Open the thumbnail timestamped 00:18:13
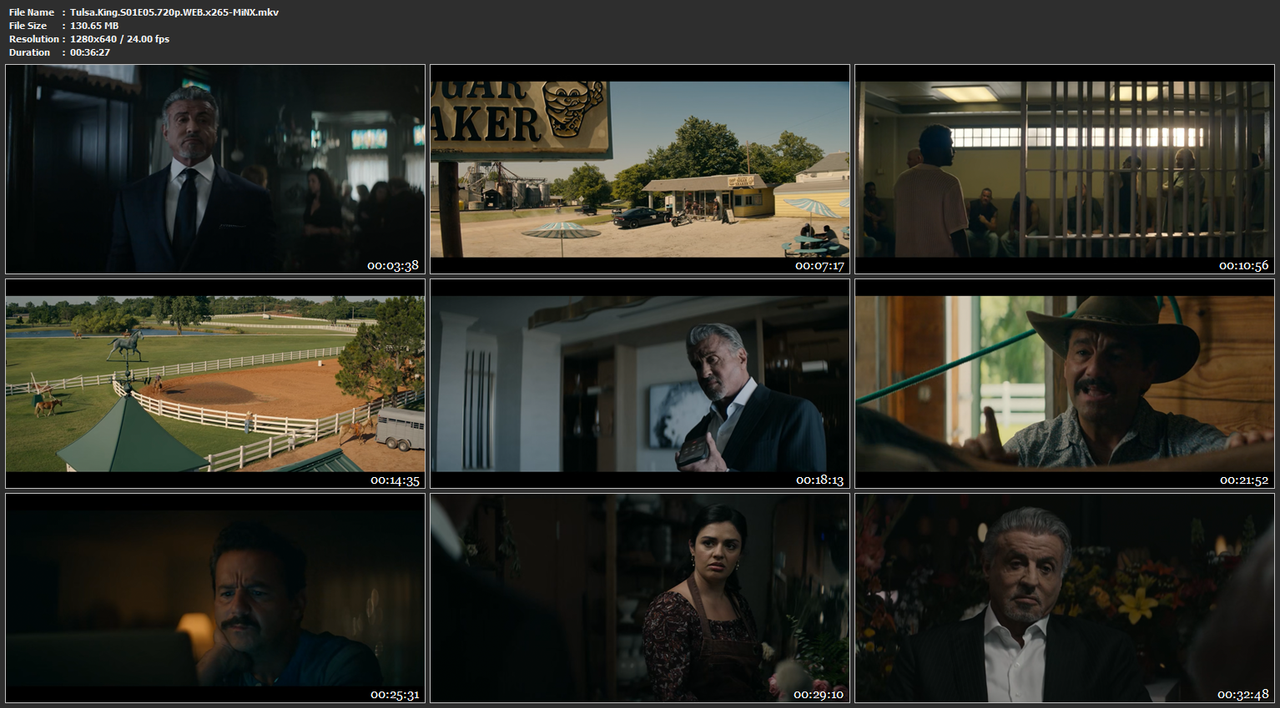 [640, 383]
